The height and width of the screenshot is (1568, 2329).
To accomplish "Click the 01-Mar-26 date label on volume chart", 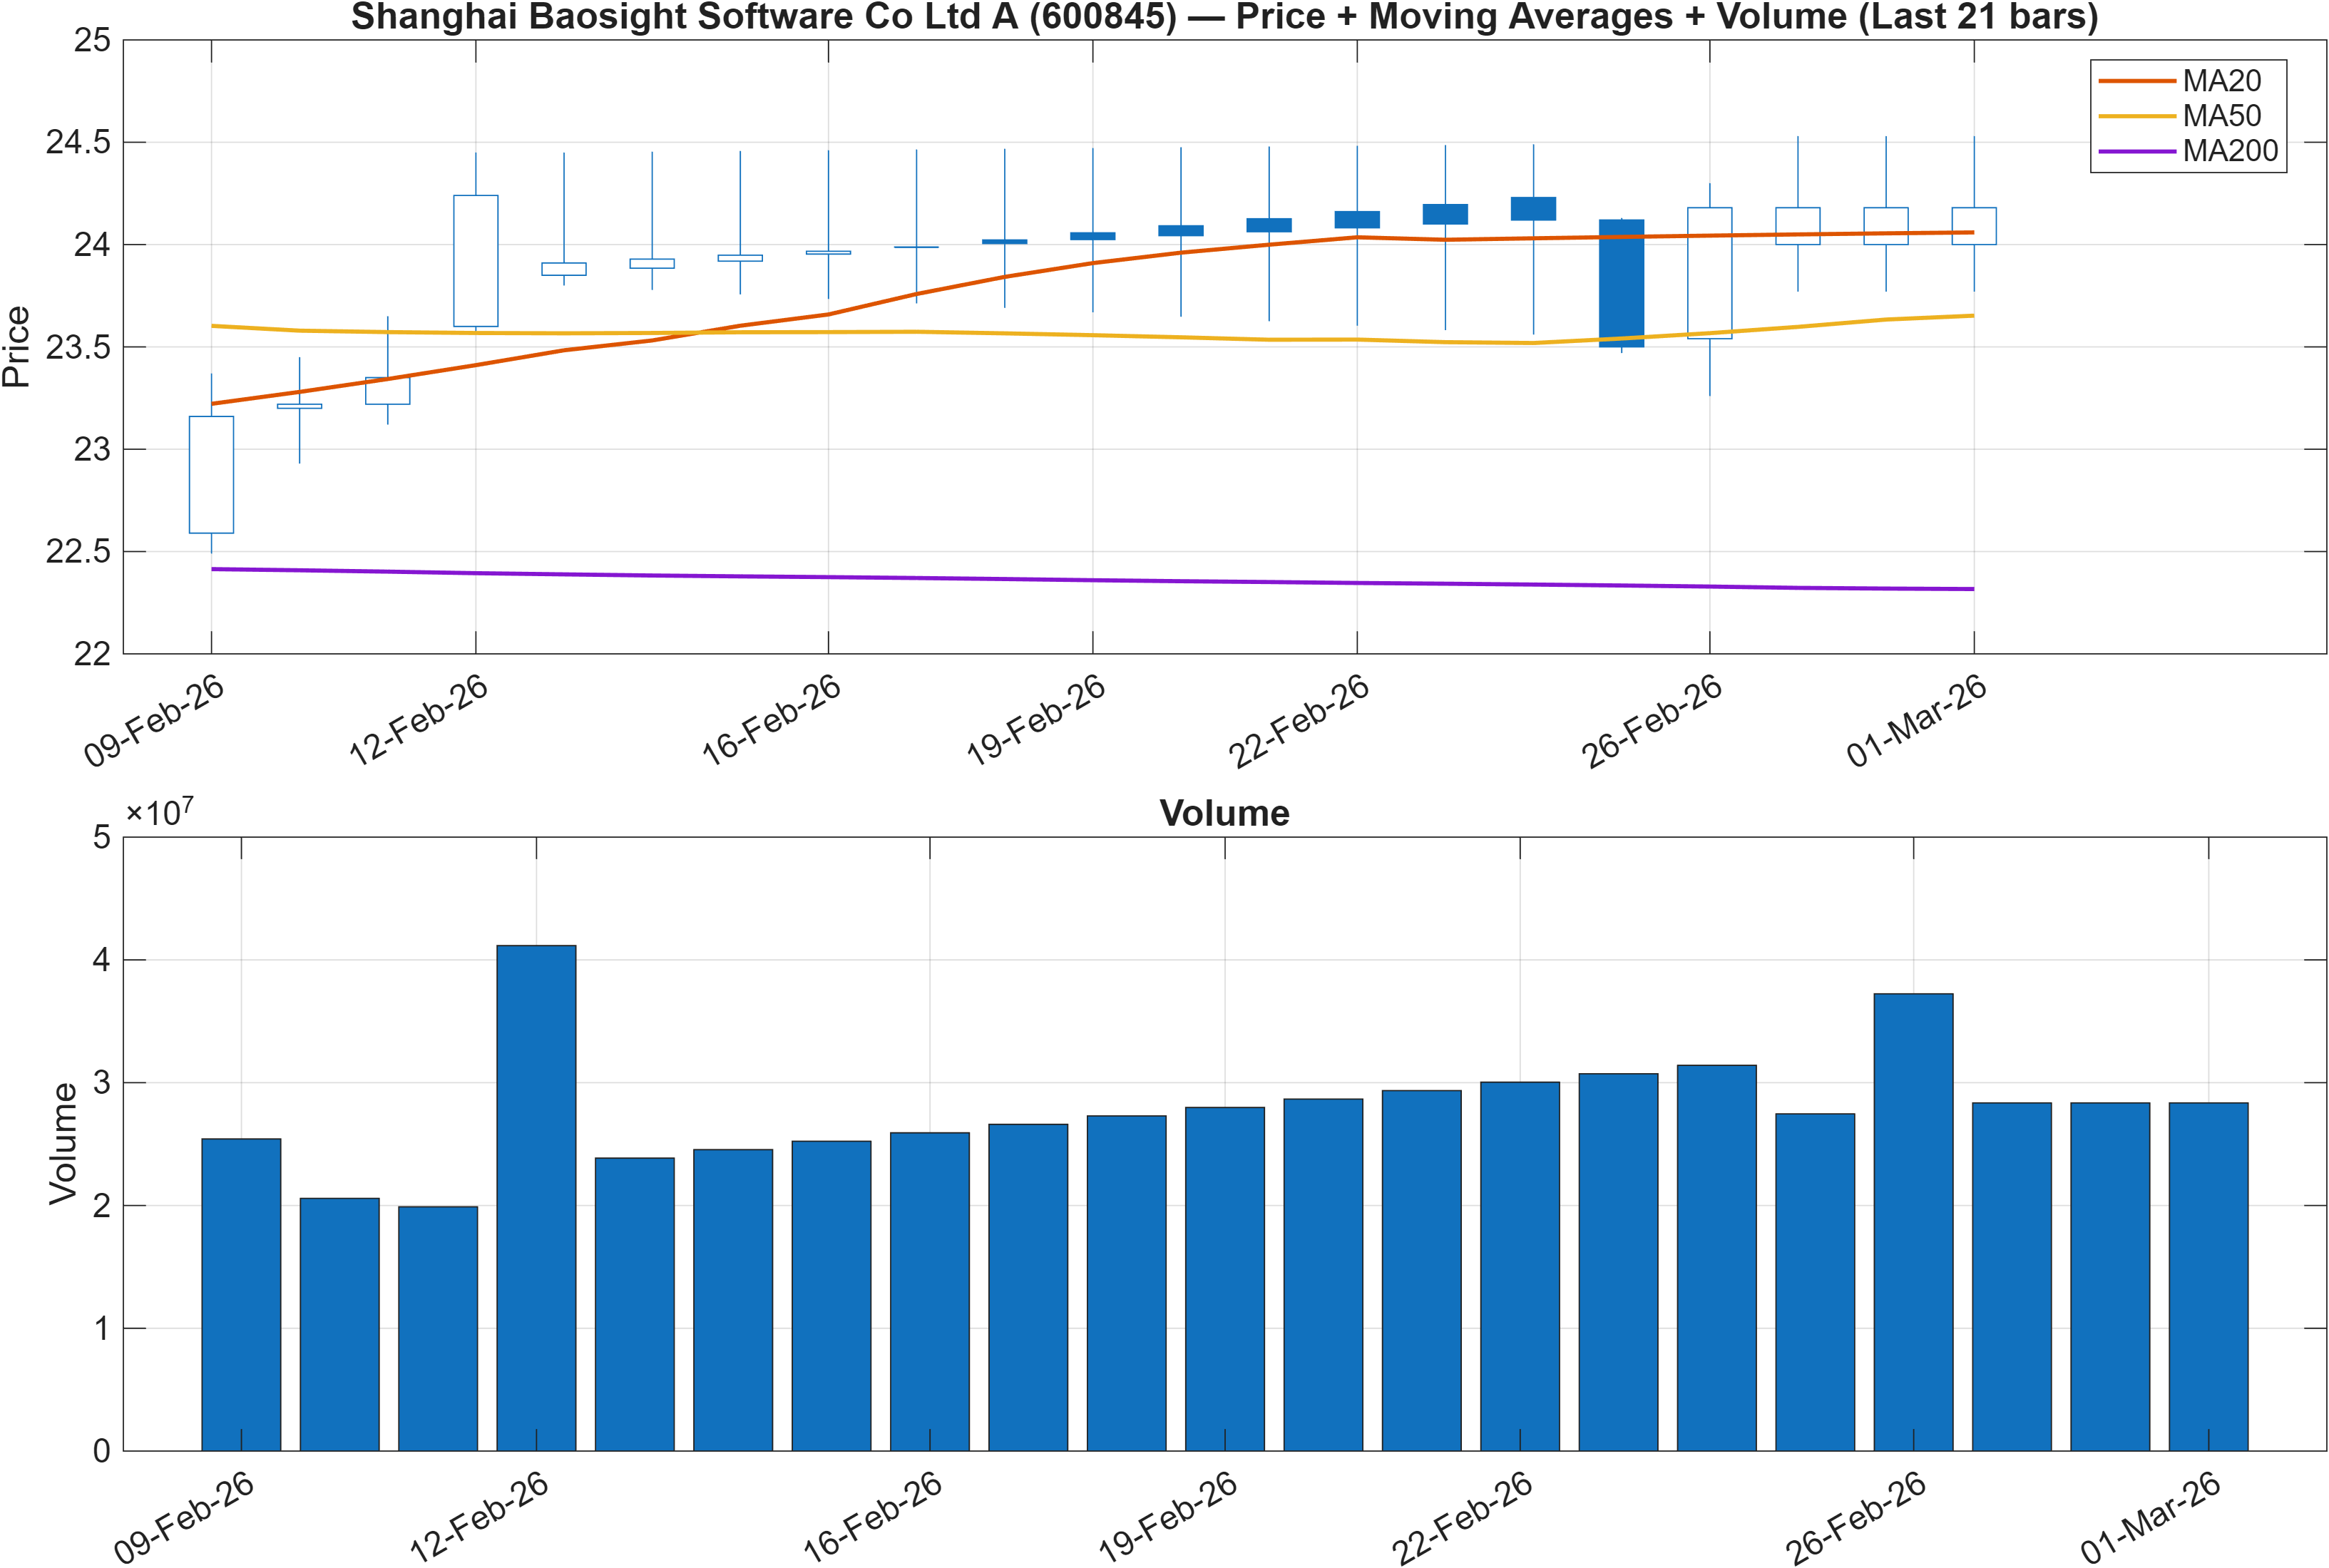I will coord(2151,1517).
